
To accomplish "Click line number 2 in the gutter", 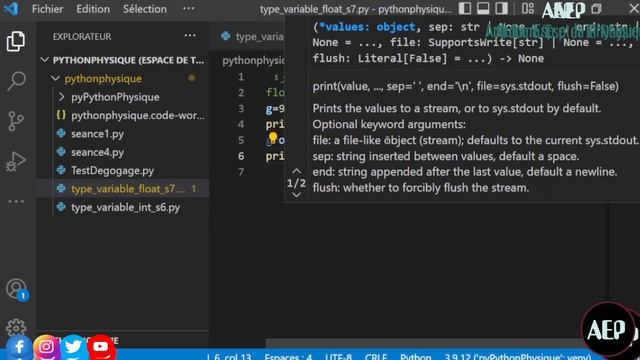I will [241, 93].
